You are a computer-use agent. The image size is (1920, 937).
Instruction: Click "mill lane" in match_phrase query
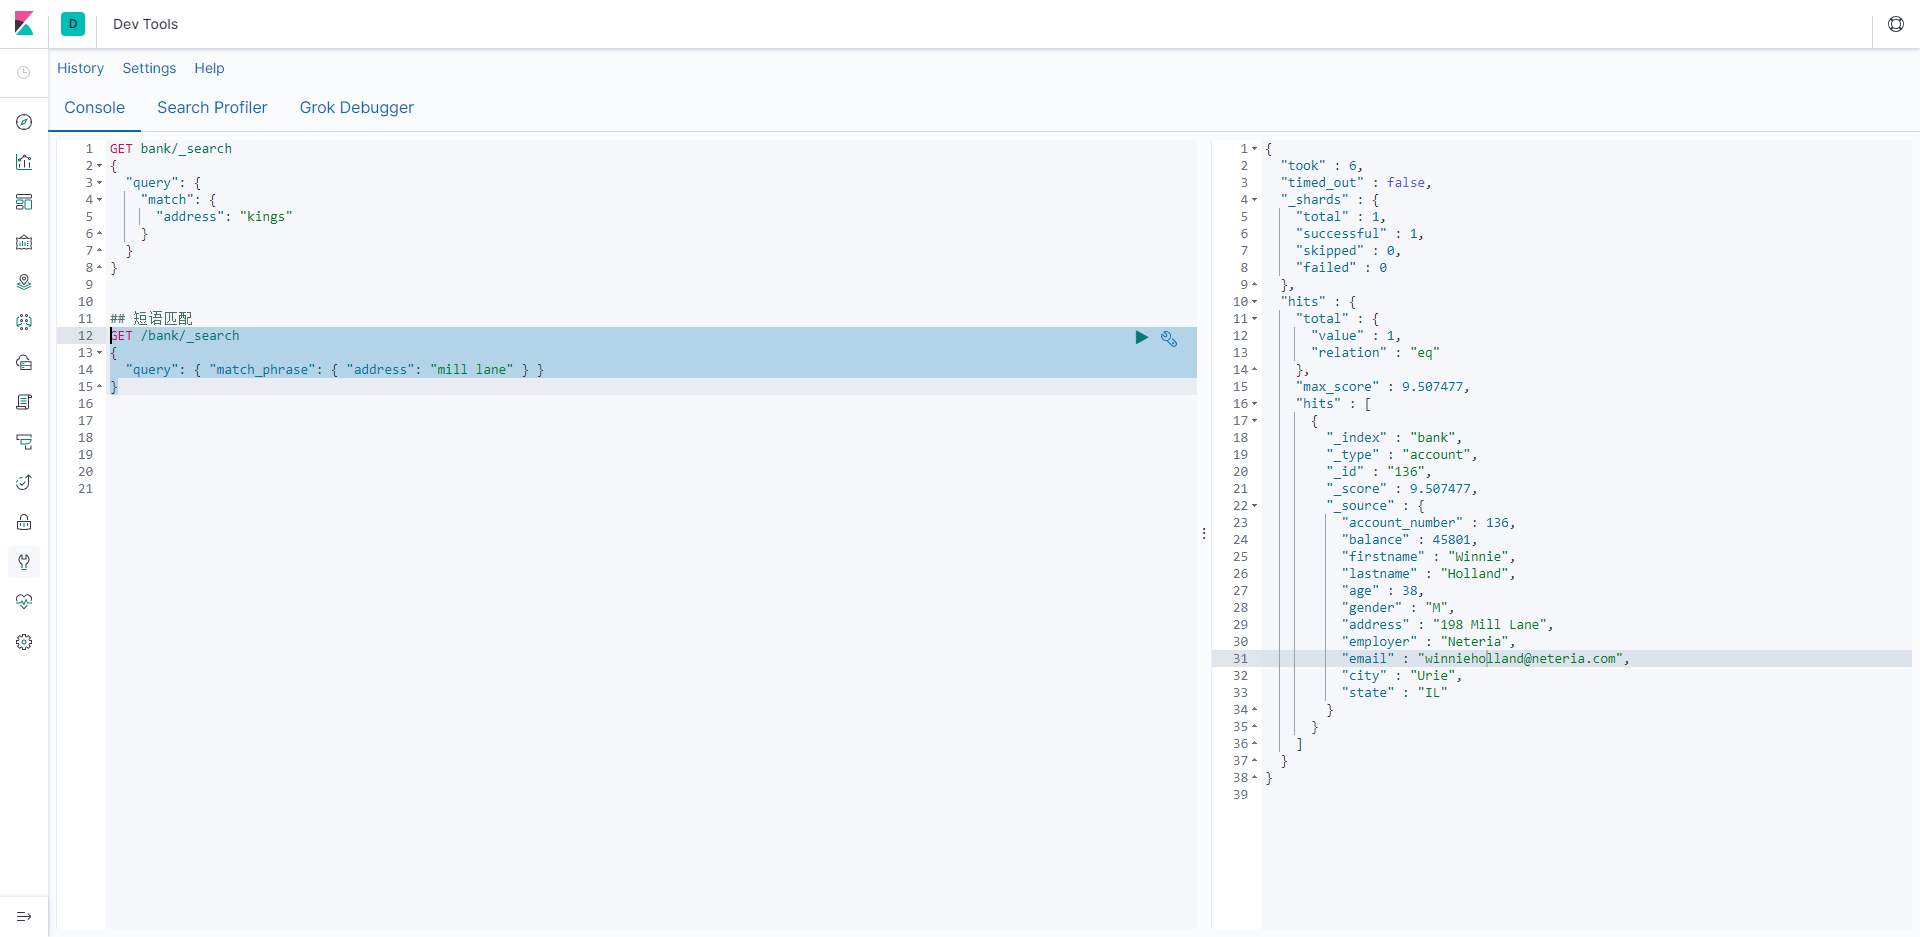click(472, 370)
